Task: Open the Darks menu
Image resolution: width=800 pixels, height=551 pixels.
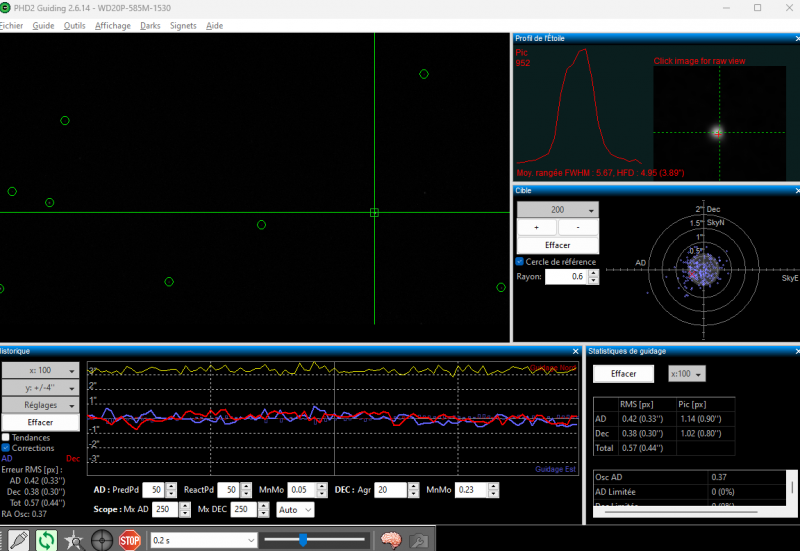Action: tap(150, 26)
